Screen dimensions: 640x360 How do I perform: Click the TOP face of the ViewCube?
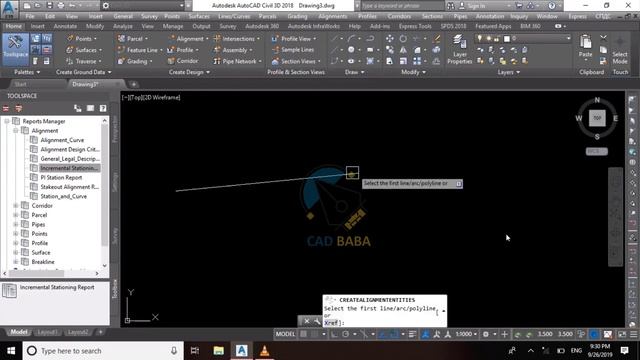(x=597, y=118)
